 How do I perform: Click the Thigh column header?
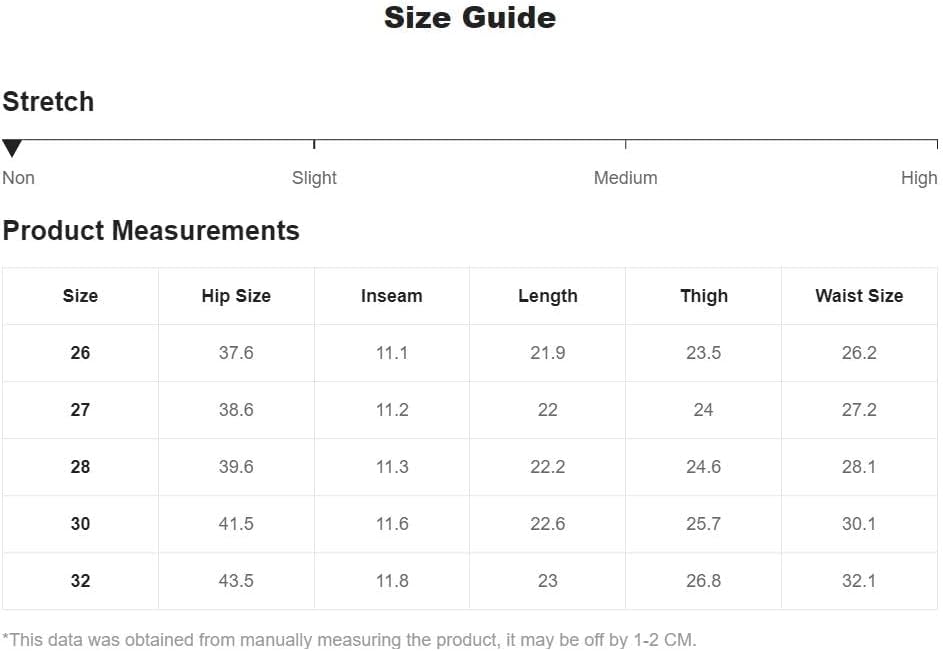click(x=704, y=296)
